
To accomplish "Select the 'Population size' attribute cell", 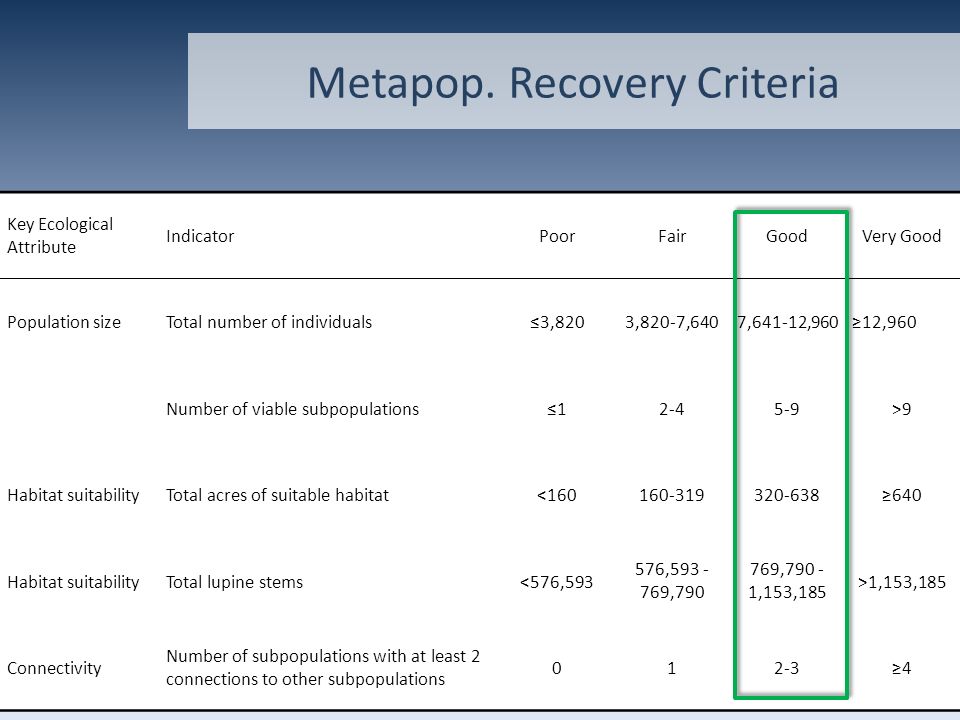I will [64, 323].
